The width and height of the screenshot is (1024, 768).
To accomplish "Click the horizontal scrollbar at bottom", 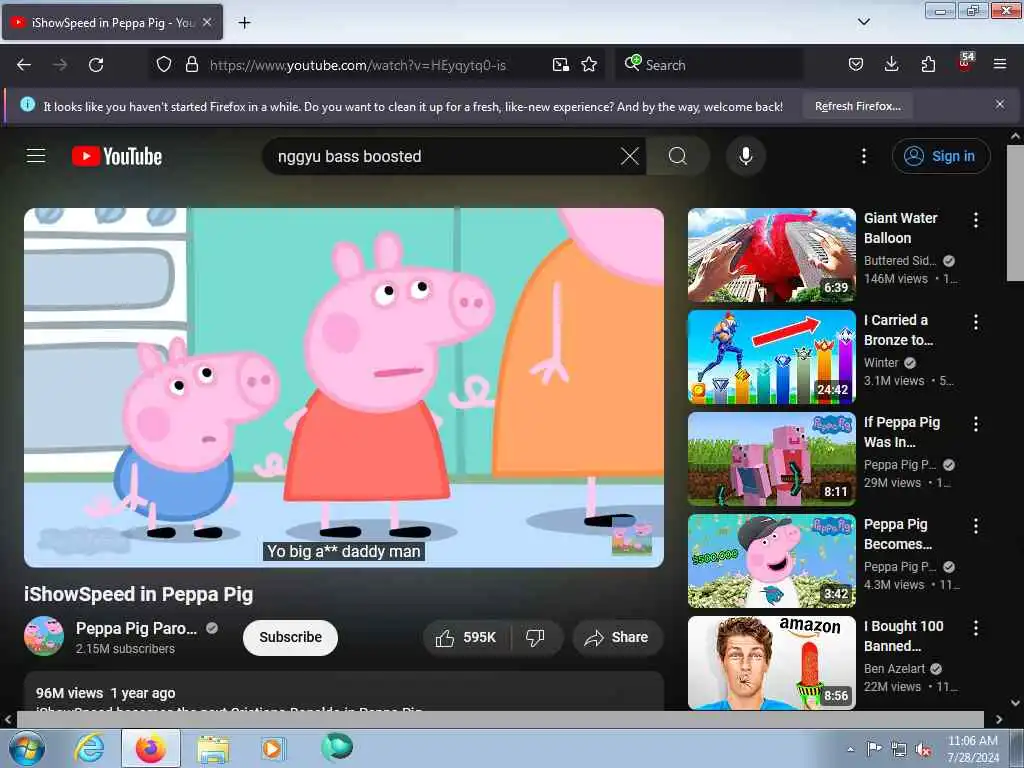I will pyautogui.click(x=500, y=719).
